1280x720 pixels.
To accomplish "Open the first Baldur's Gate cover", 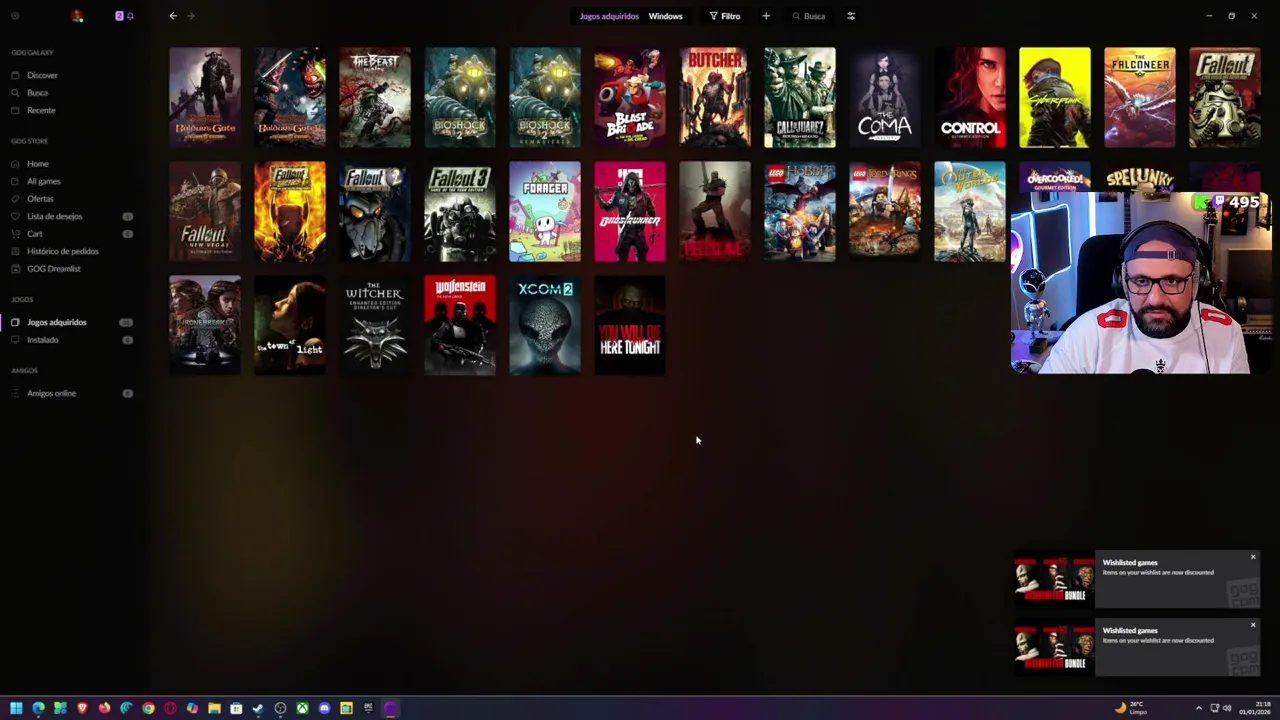I will 205,97.
